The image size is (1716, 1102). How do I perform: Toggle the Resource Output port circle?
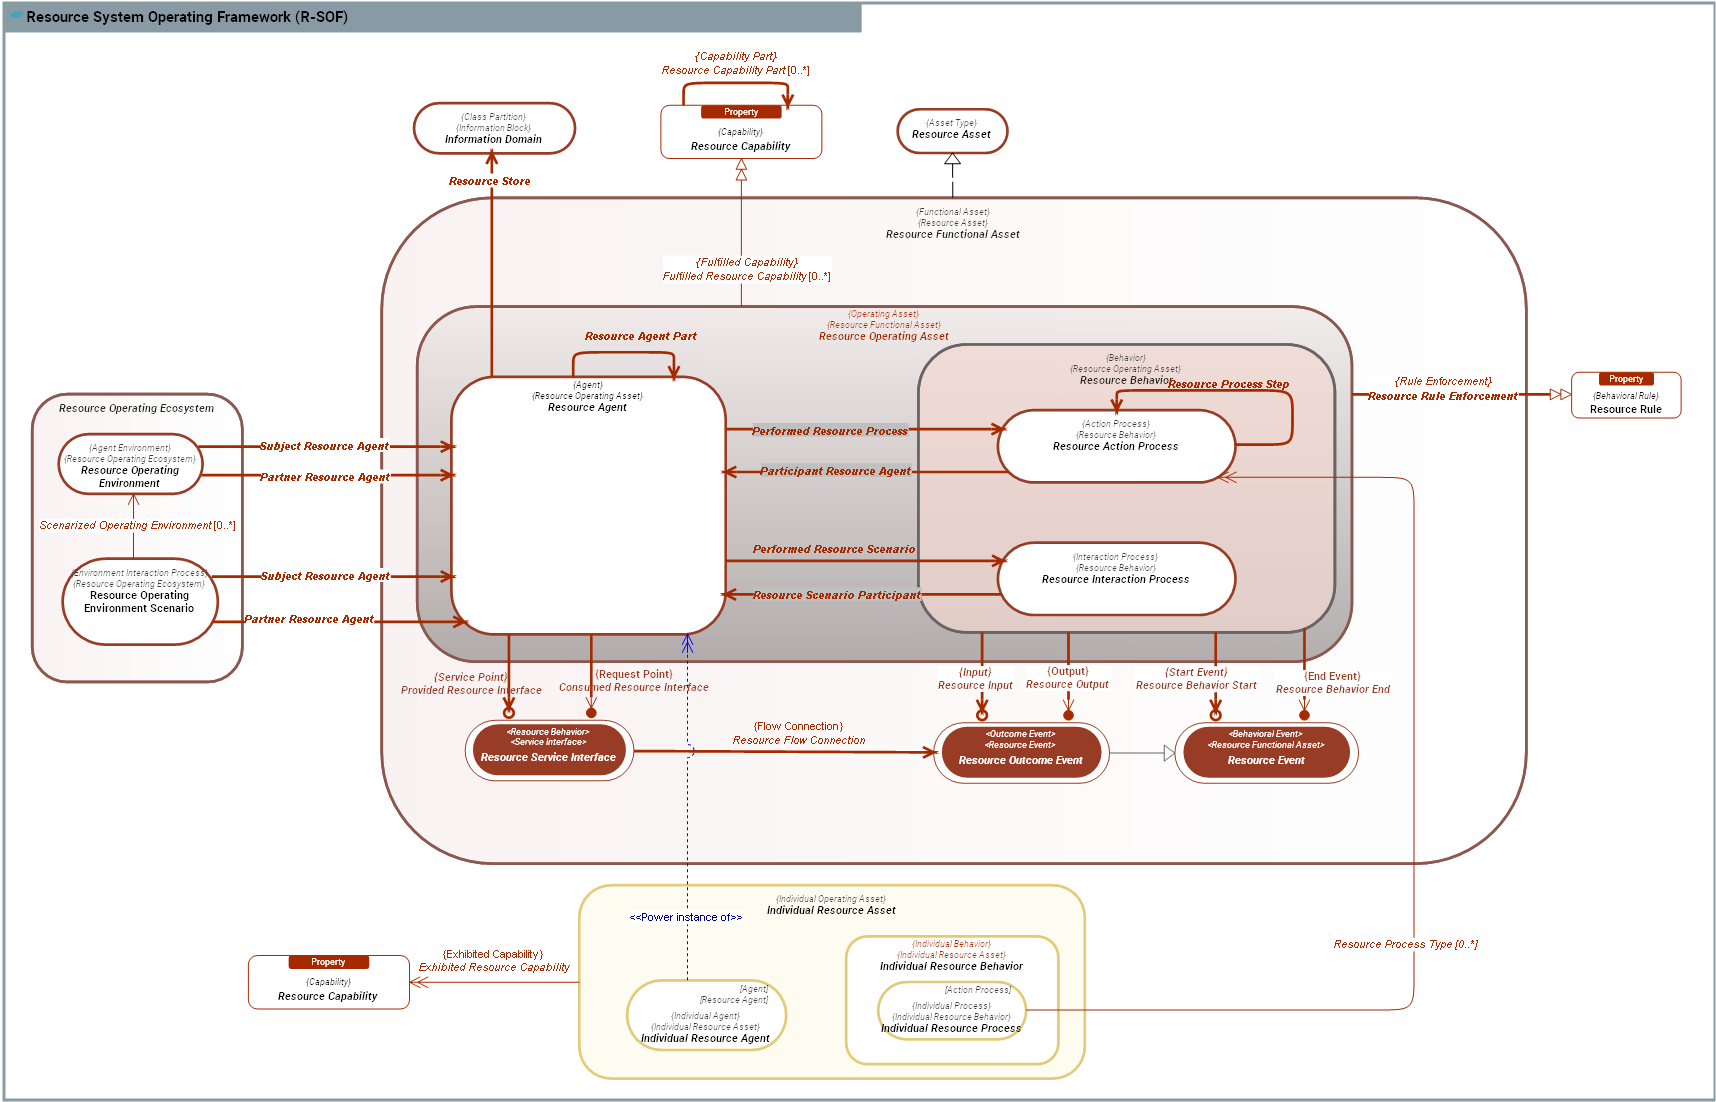click(x=1068, y=717)
